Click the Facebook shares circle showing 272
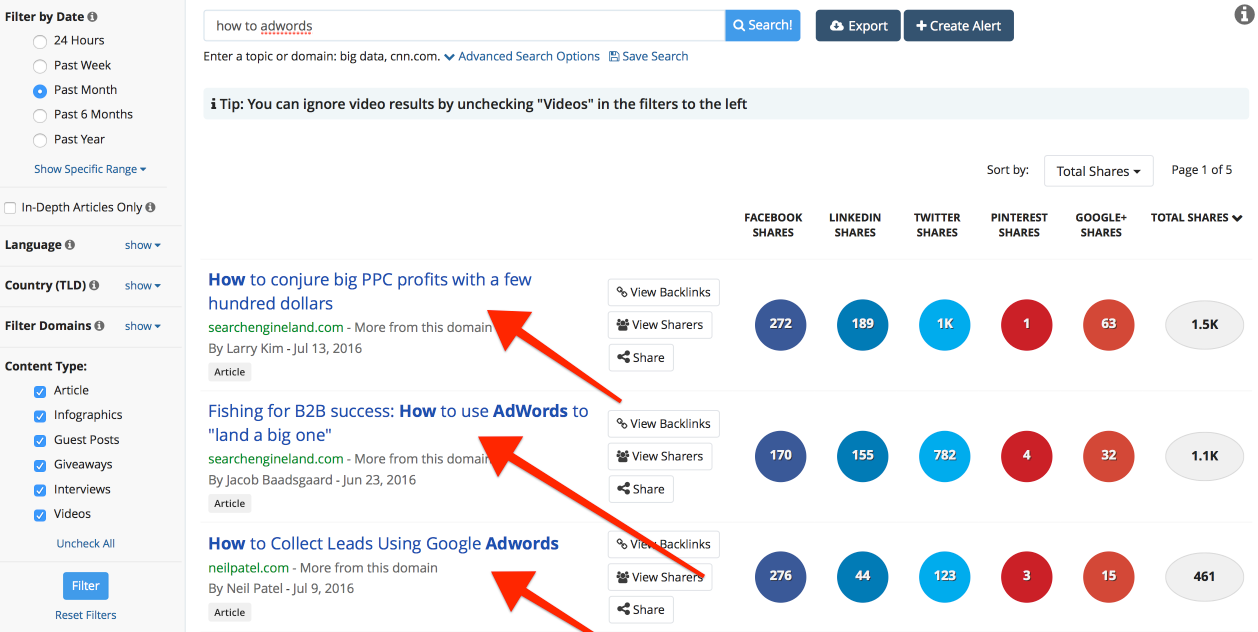The width and height of the screenshot is (1258, 632). click(780, 324)
